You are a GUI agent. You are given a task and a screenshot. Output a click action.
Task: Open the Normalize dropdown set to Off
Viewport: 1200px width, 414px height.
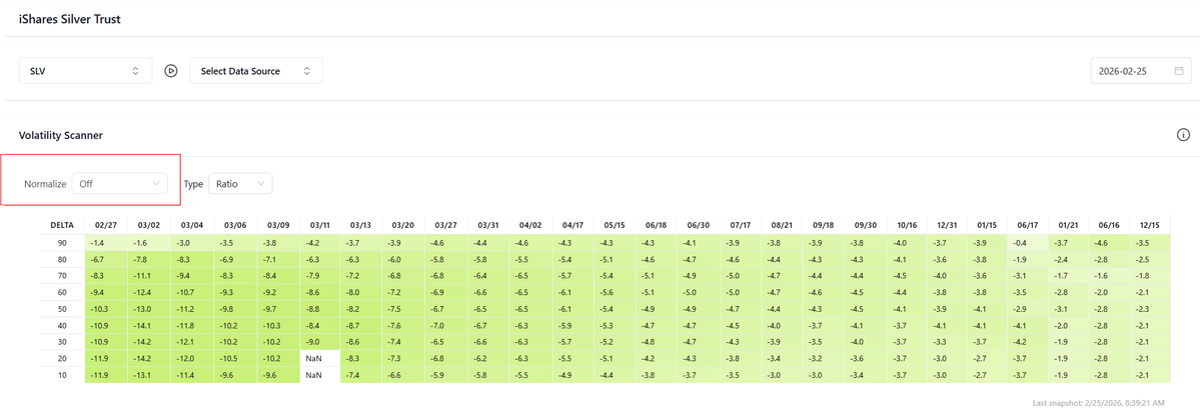(x=120, y=184)
